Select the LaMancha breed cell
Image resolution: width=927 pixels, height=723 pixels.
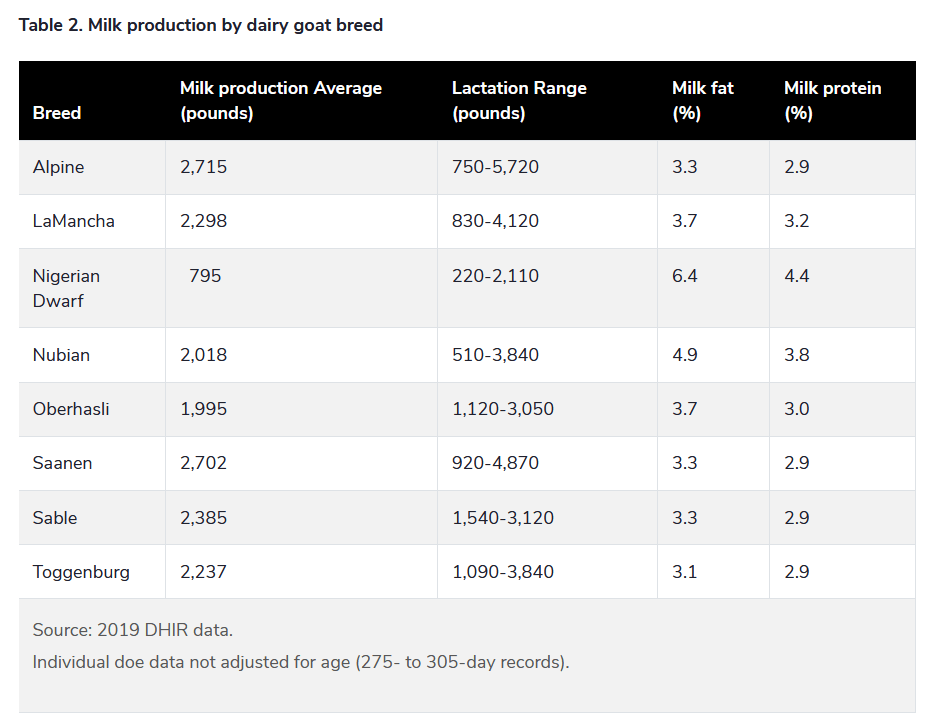click(73, 221)
